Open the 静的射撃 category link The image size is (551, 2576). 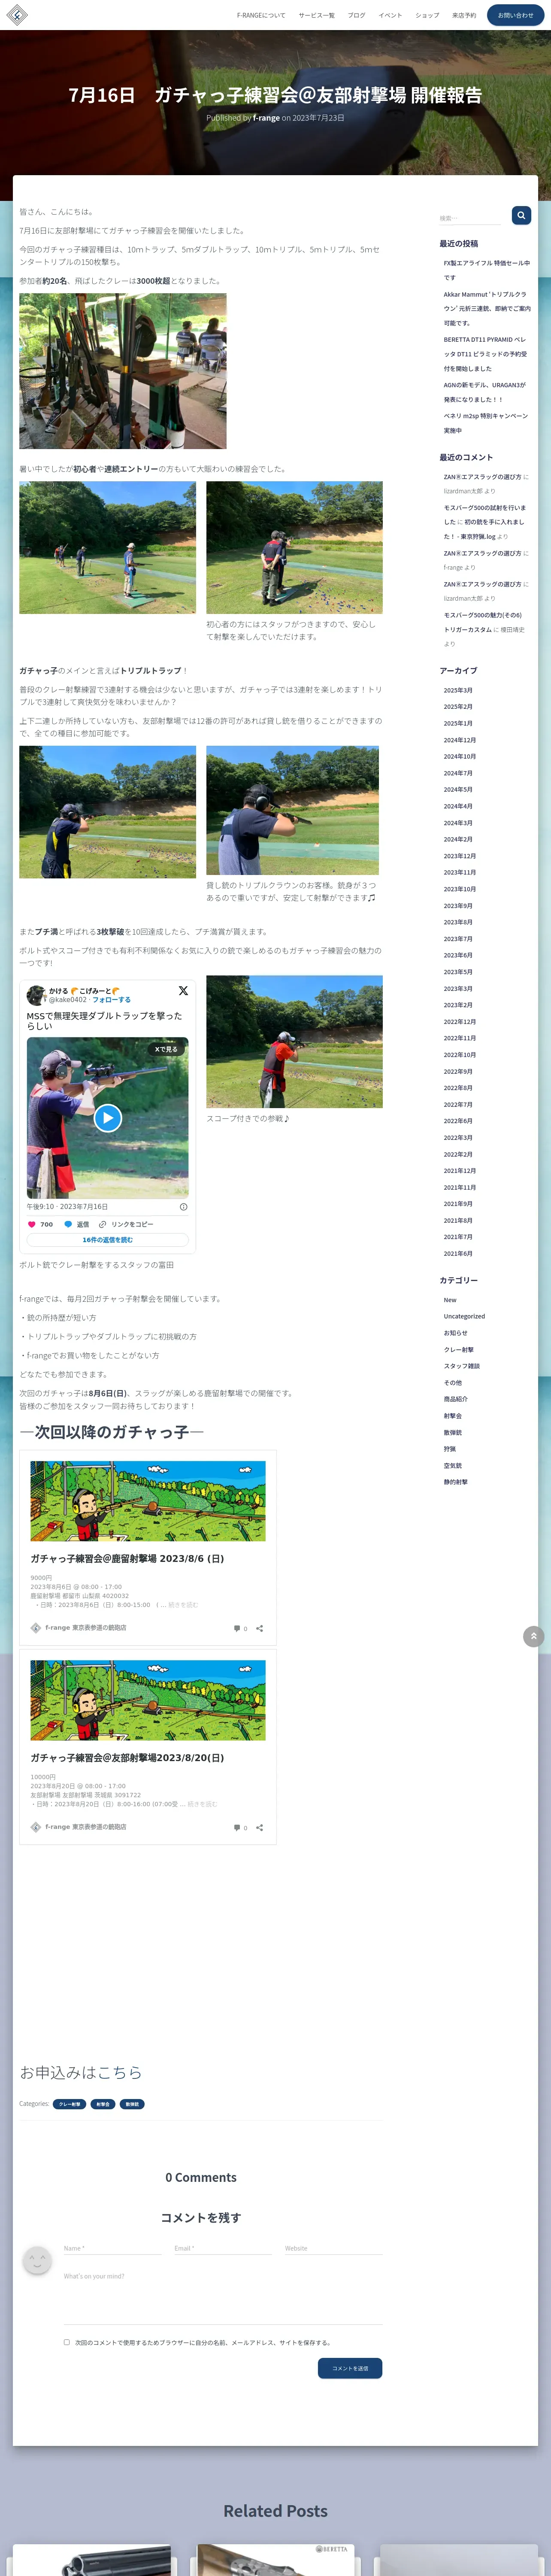pos(456,1482)
